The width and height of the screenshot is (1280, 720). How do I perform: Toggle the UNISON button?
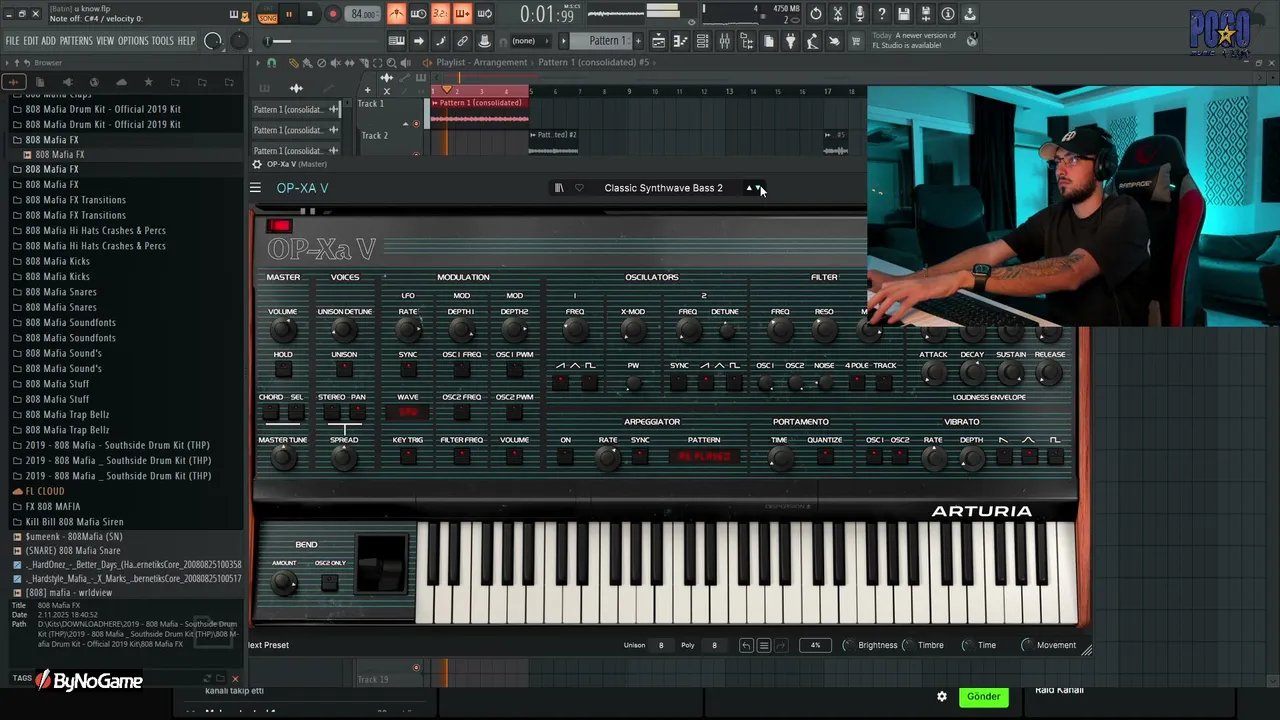point(344,370)
